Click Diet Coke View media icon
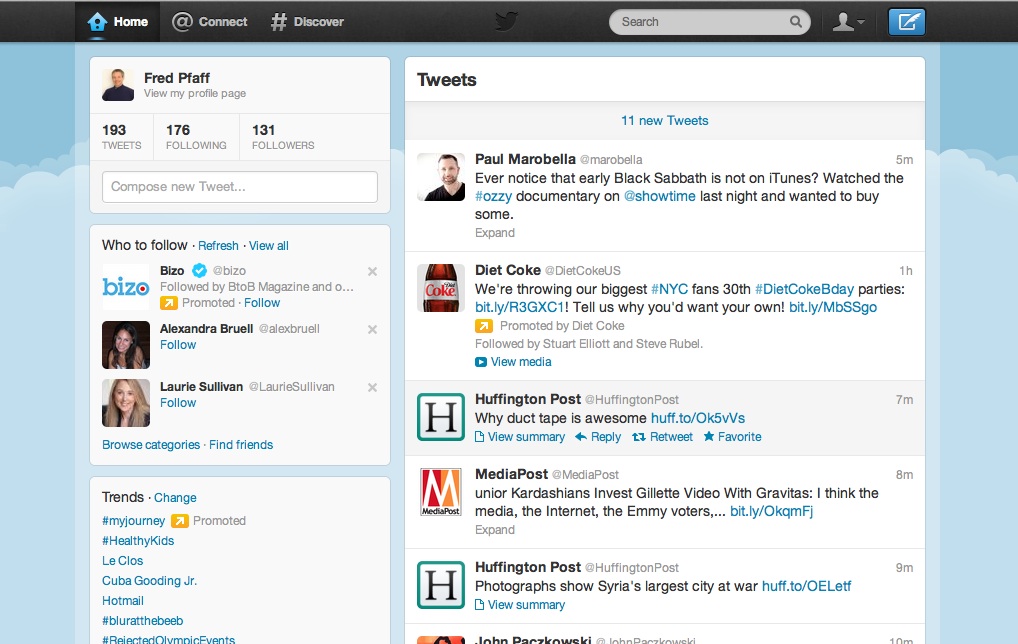 [480, 362]
